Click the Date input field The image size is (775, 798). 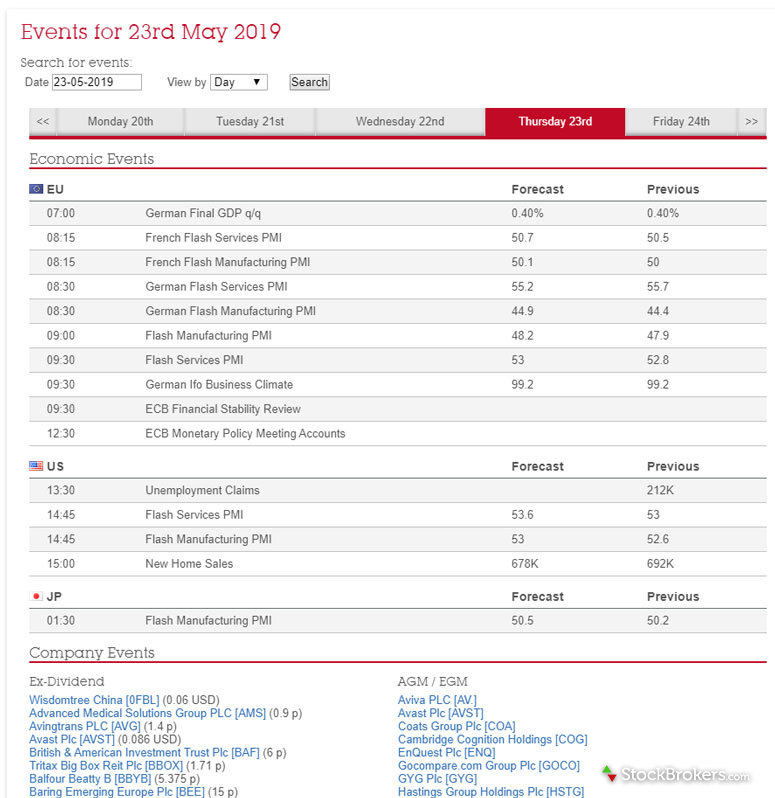(x=97, y=82)
